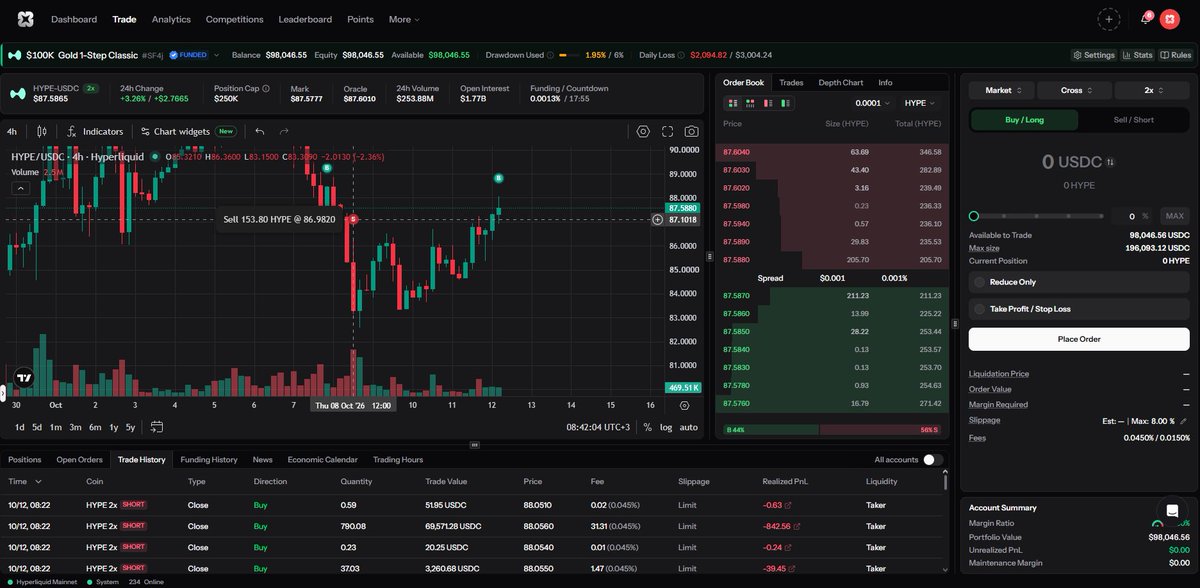
Task: Open the 4h timeframe selector
Action: (12, 131)
